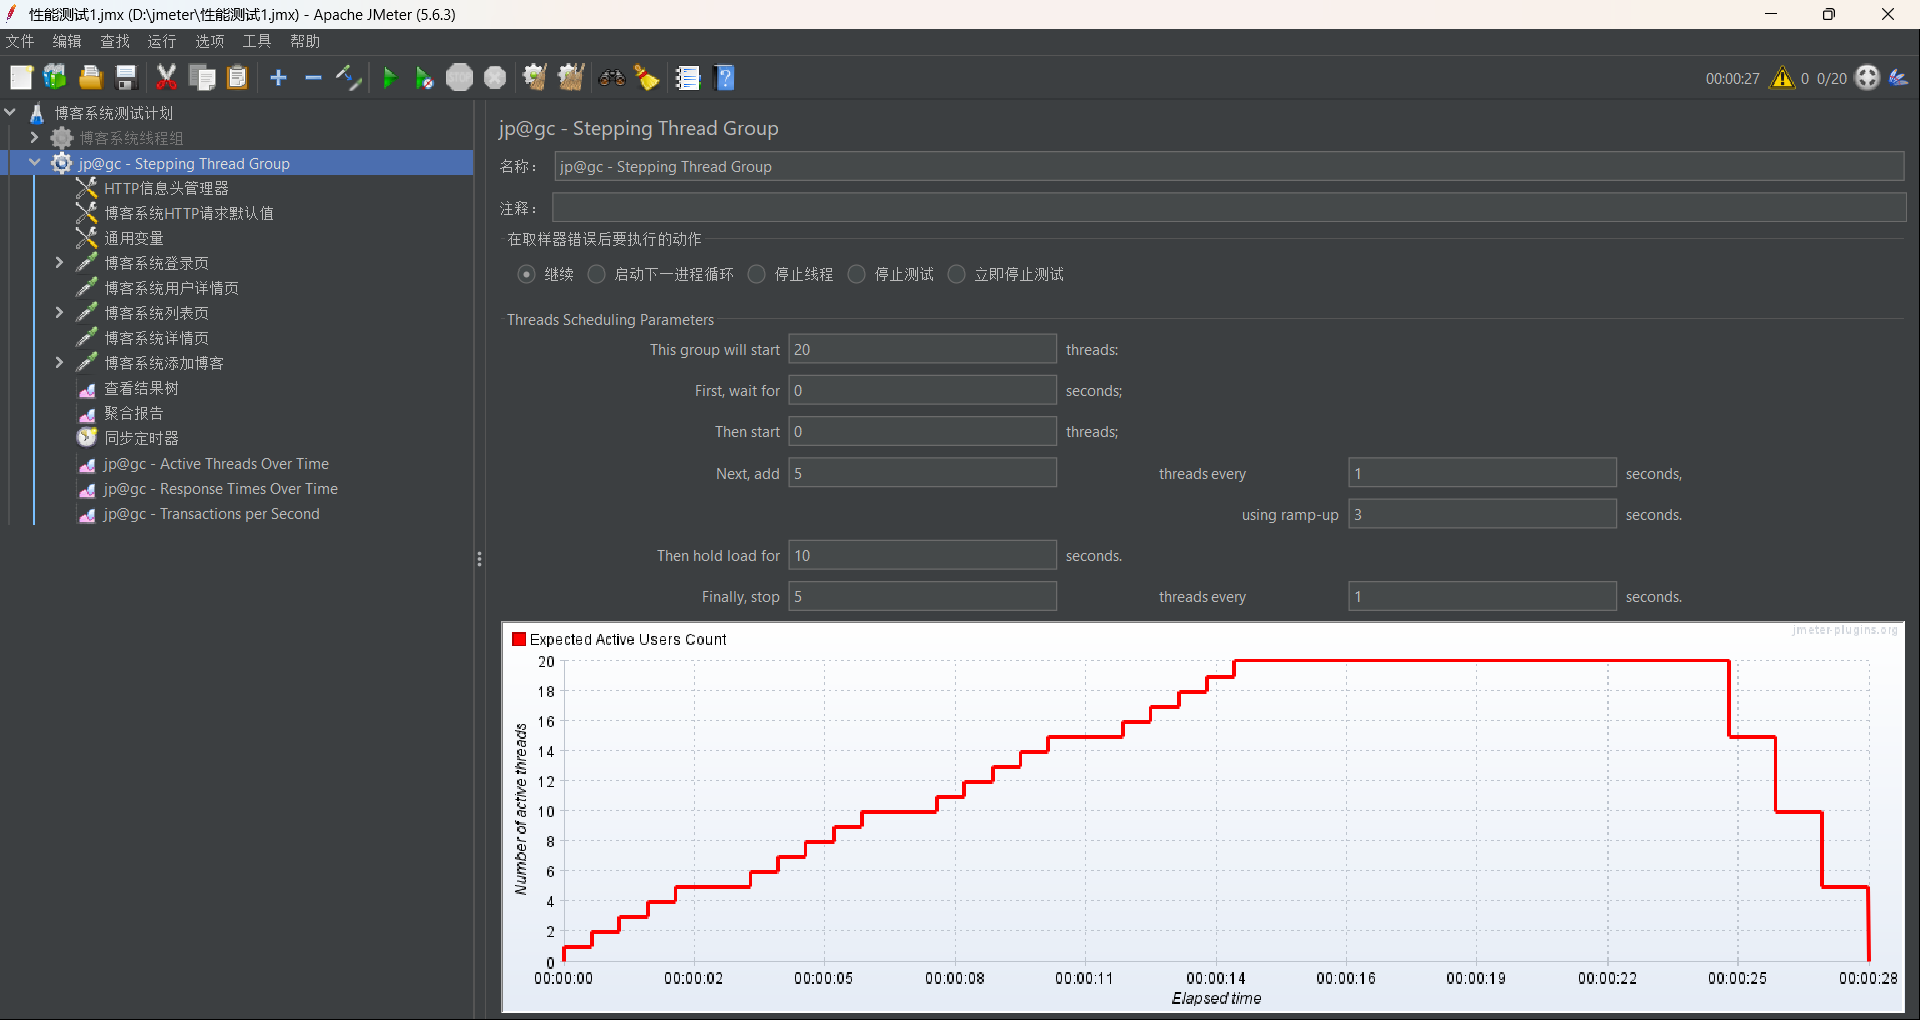Click the warning triangle log icon

1782,78
